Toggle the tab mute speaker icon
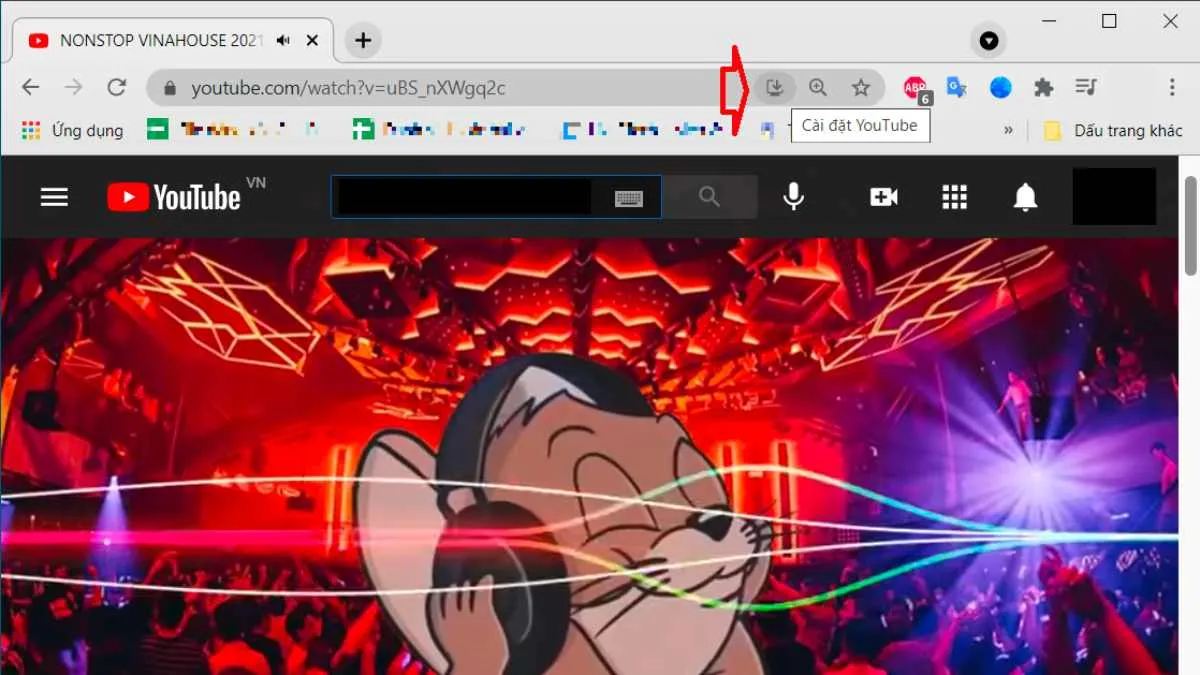 click(282, 40)
